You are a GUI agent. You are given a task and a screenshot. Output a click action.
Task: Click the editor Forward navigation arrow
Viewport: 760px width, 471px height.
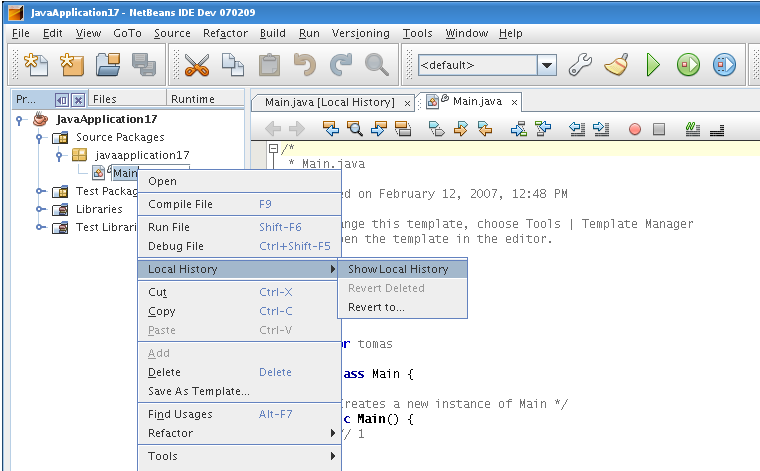[x=297, y=129]
